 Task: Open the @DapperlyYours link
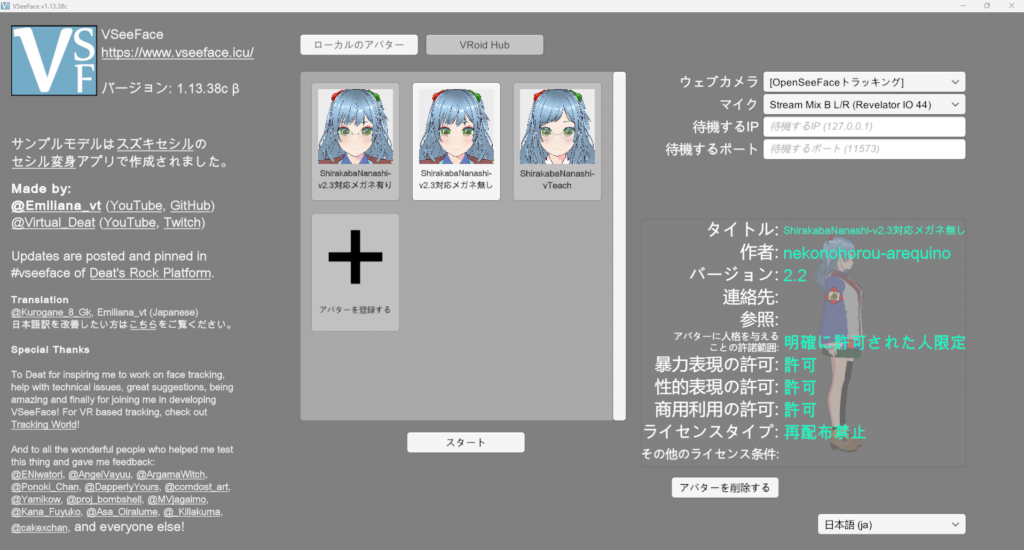pos(121,487)
